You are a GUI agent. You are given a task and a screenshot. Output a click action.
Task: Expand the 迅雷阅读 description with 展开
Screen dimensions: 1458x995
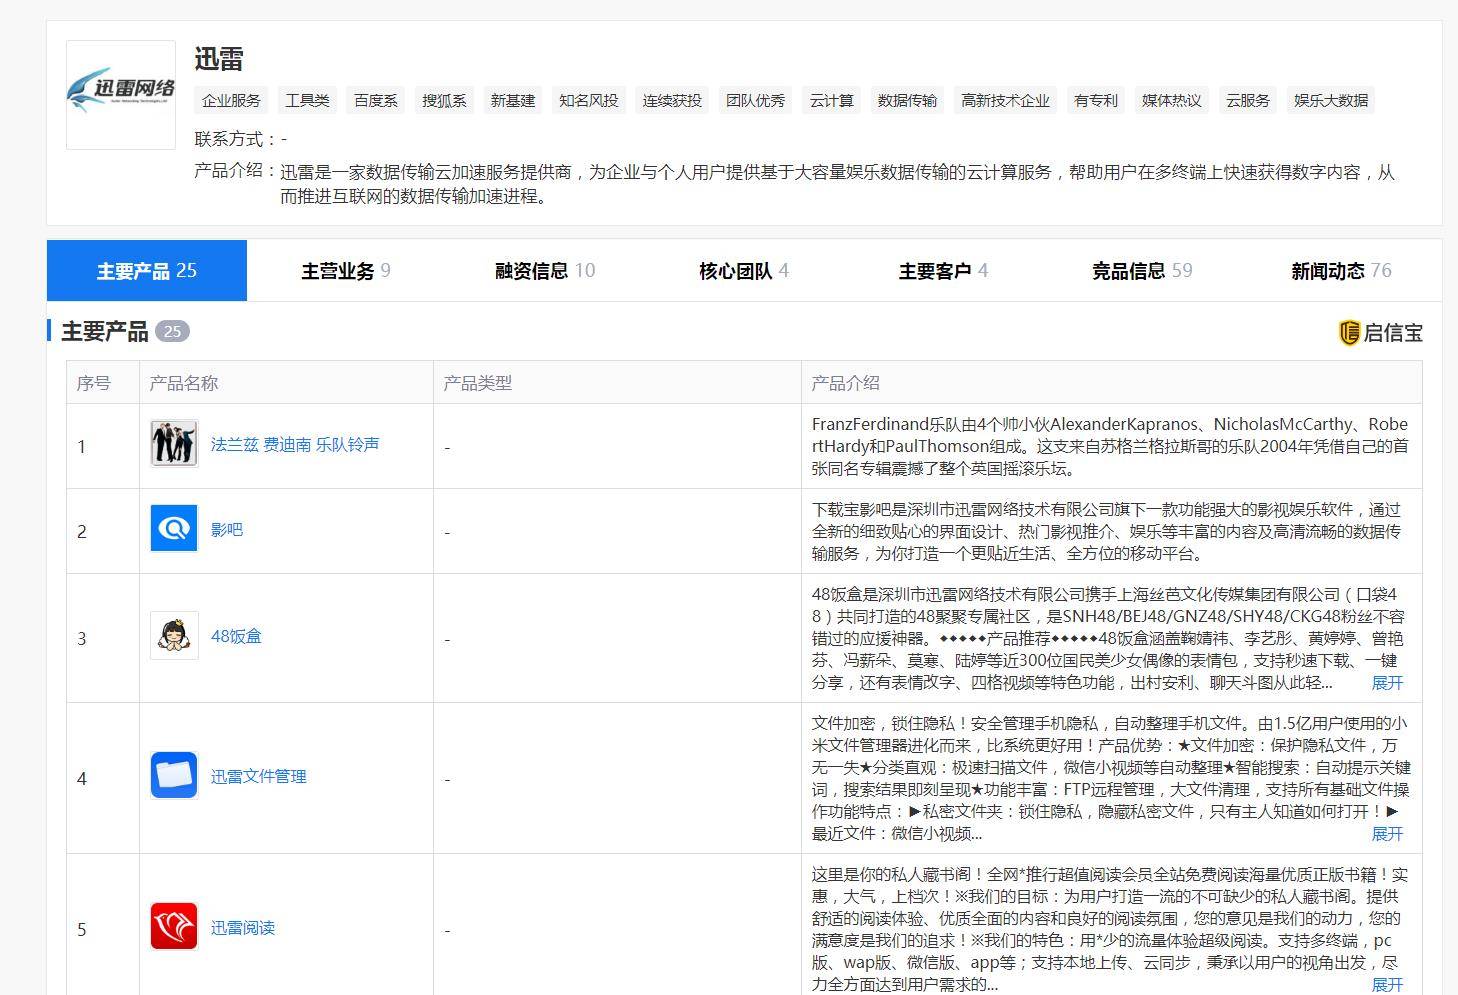1387,985
